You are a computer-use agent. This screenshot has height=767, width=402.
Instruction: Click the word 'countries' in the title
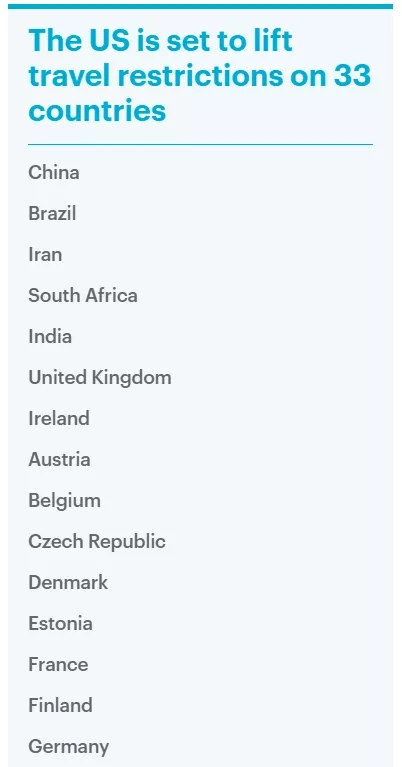click(97, 111)
